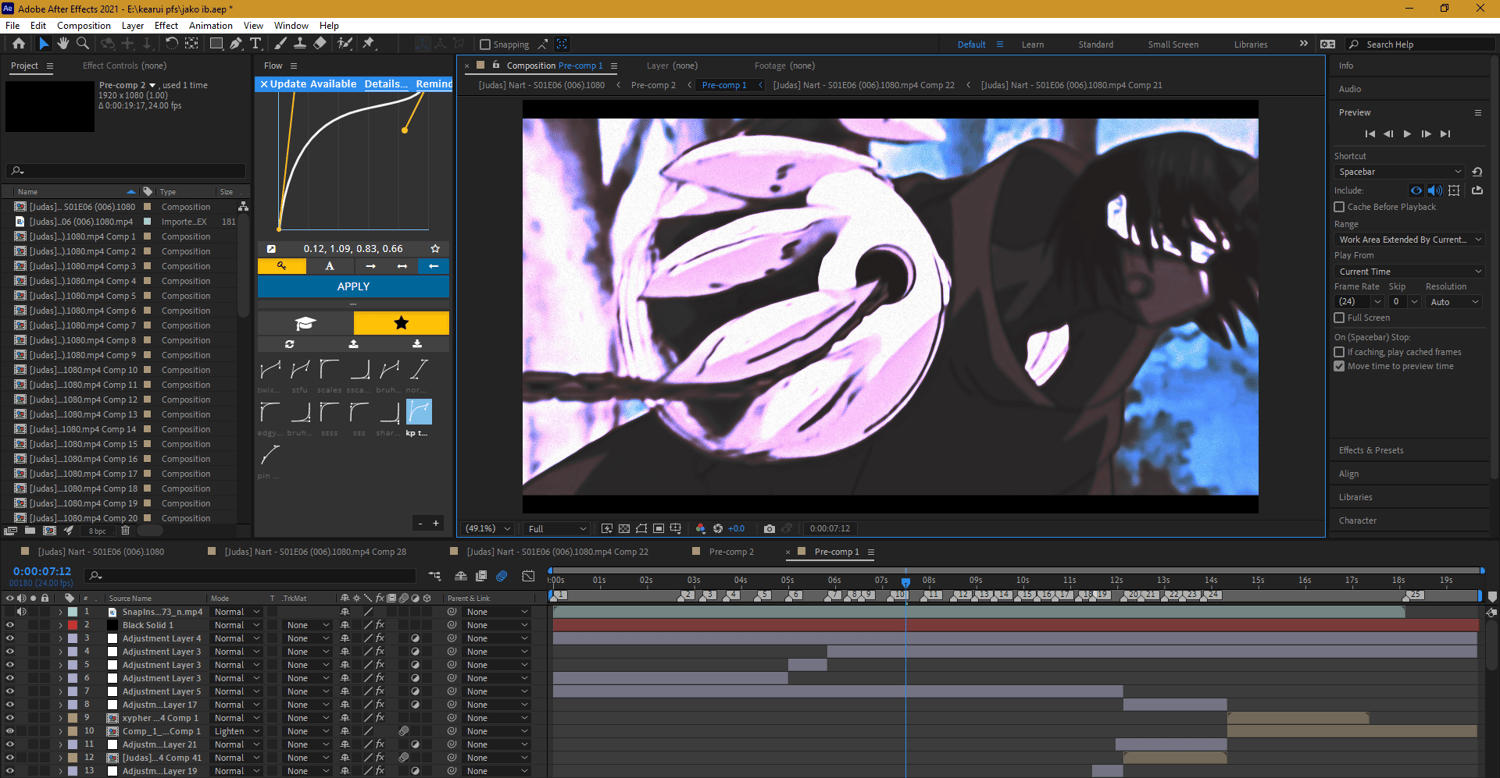Mute audio of SnapIns mp4 layer
Image resolution: width=1500 pixels, height=778 pixels.
point(21,612)
